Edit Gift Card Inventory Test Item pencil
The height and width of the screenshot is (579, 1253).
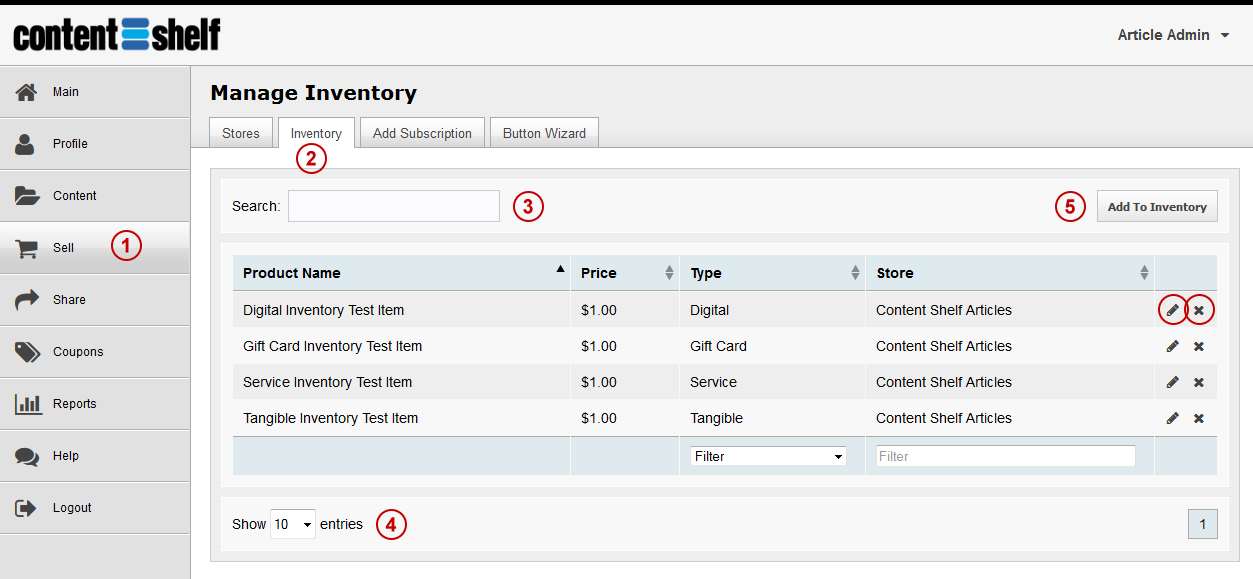(x=1173, y=346)
